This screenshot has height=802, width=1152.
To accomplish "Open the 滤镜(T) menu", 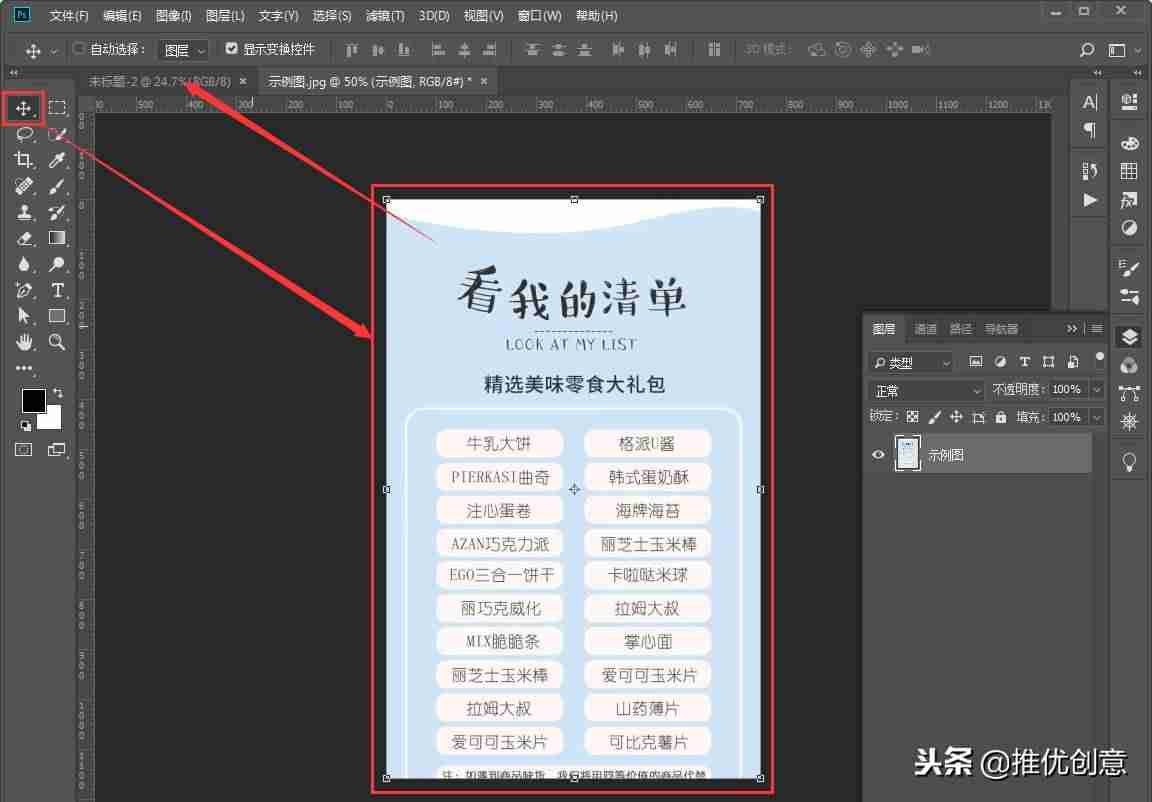I will click(385, 15).
